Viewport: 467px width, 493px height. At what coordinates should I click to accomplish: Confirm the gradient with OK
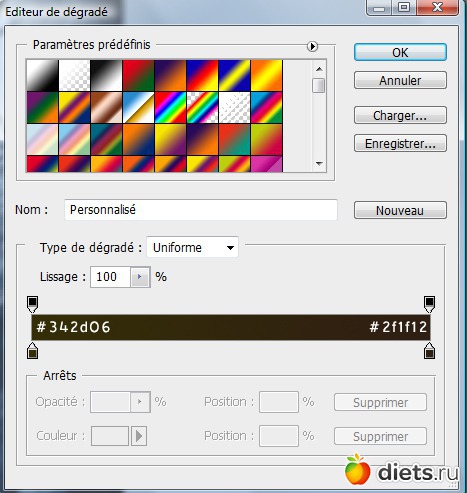[x=400, y=52]
